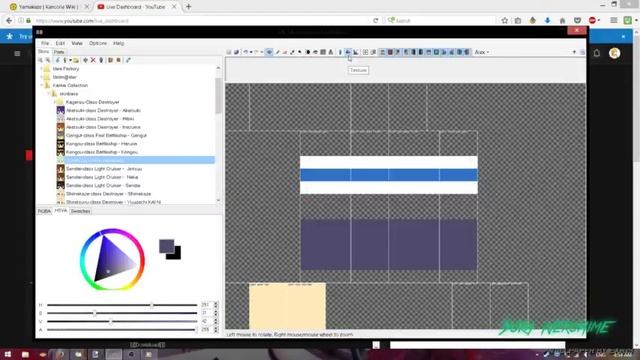Click the H value stepper arrows

[x=216, y=305]
